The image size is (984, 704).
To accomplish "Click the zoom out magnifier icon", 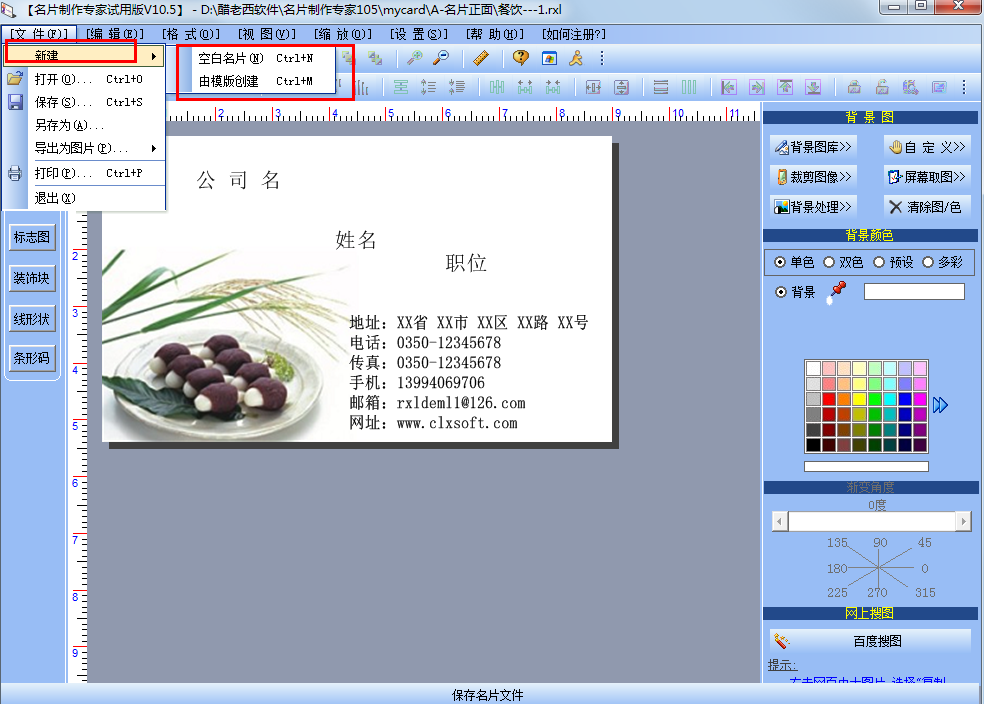I will click(x=441, y=58).
